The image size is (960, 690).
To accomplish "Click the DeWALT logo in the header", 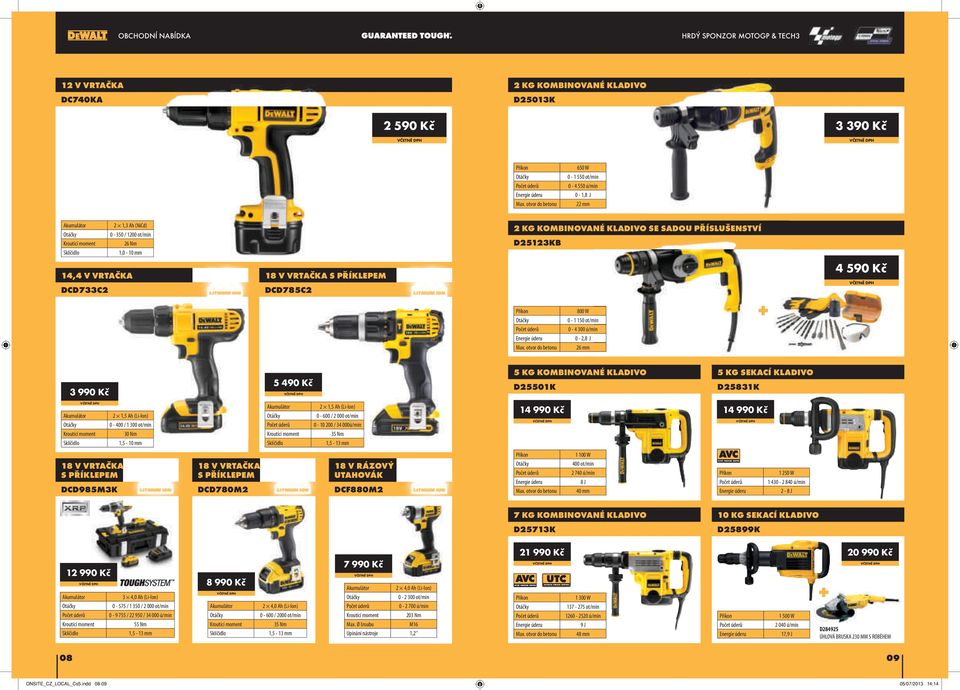I will (x=87, y=36).
